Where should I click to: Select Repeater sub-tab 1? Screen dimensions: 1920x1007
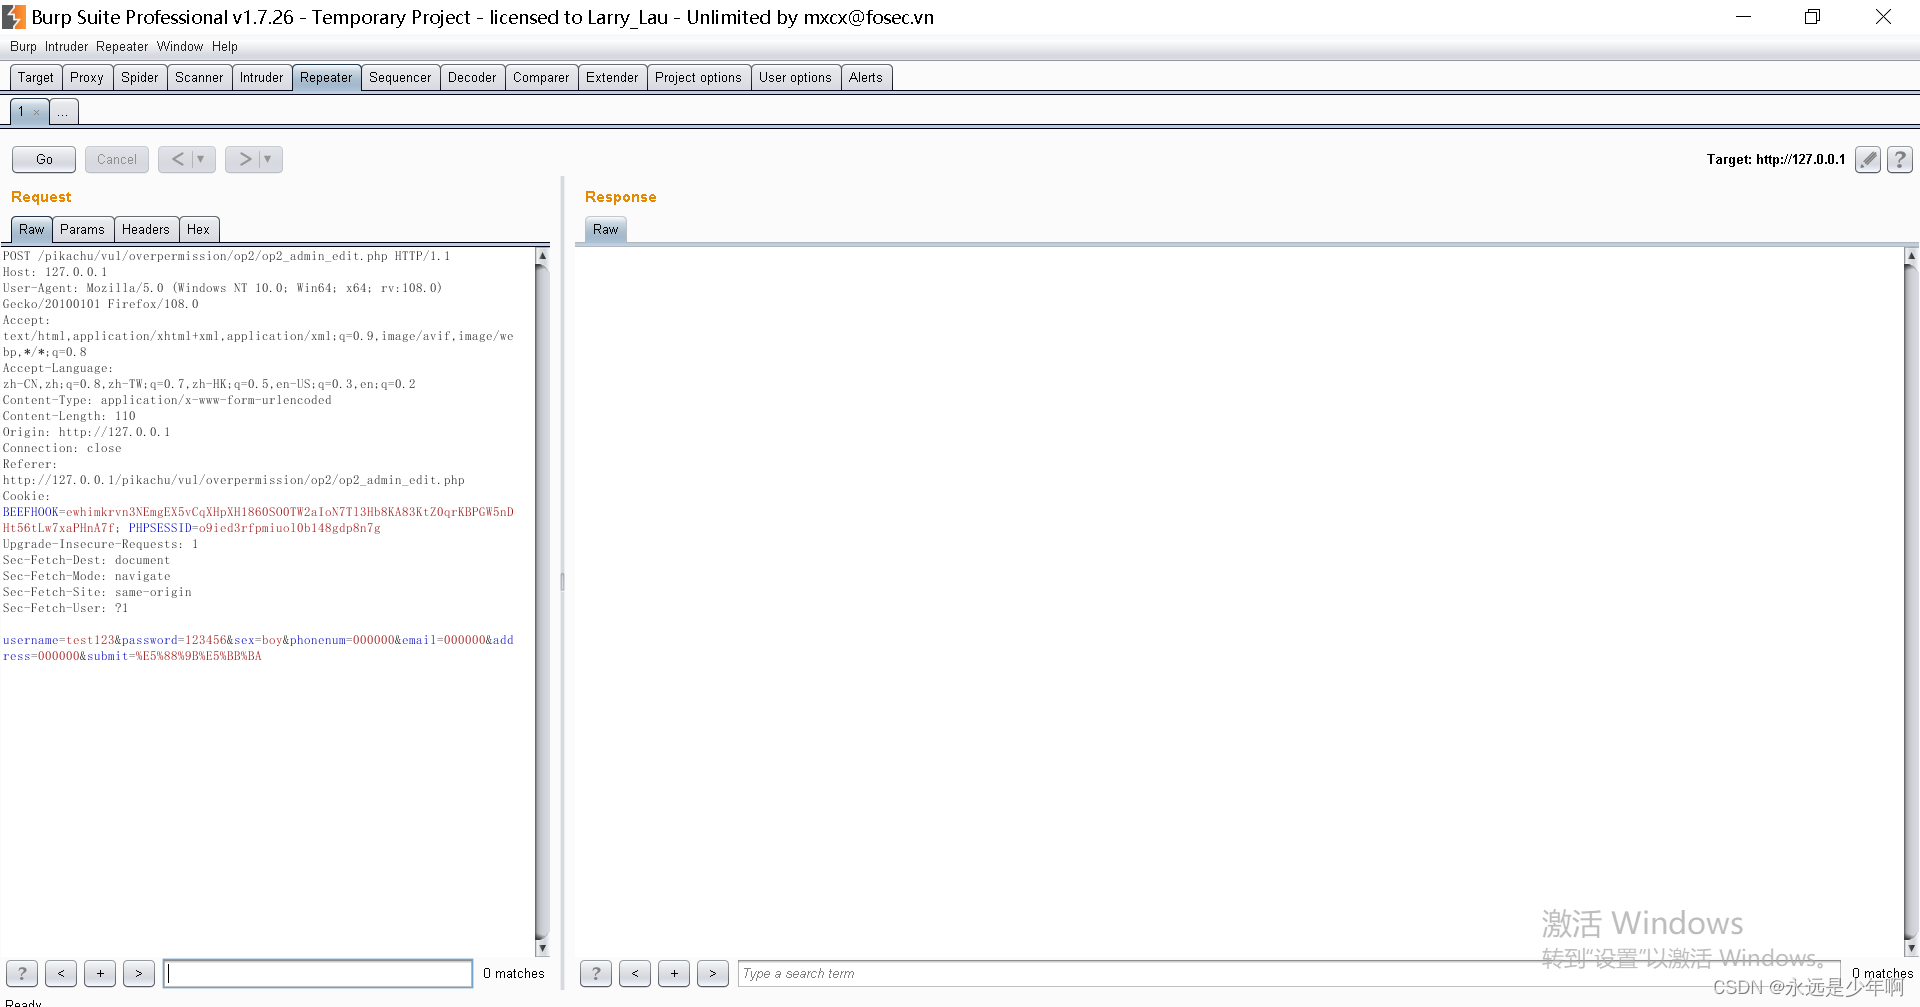point(21,111)
